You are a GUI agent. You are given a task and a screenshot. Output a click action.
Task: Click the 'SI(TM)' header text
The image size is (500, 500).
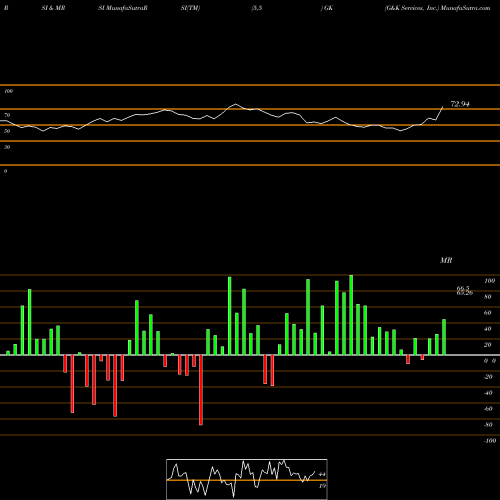[x=190, y=8]
